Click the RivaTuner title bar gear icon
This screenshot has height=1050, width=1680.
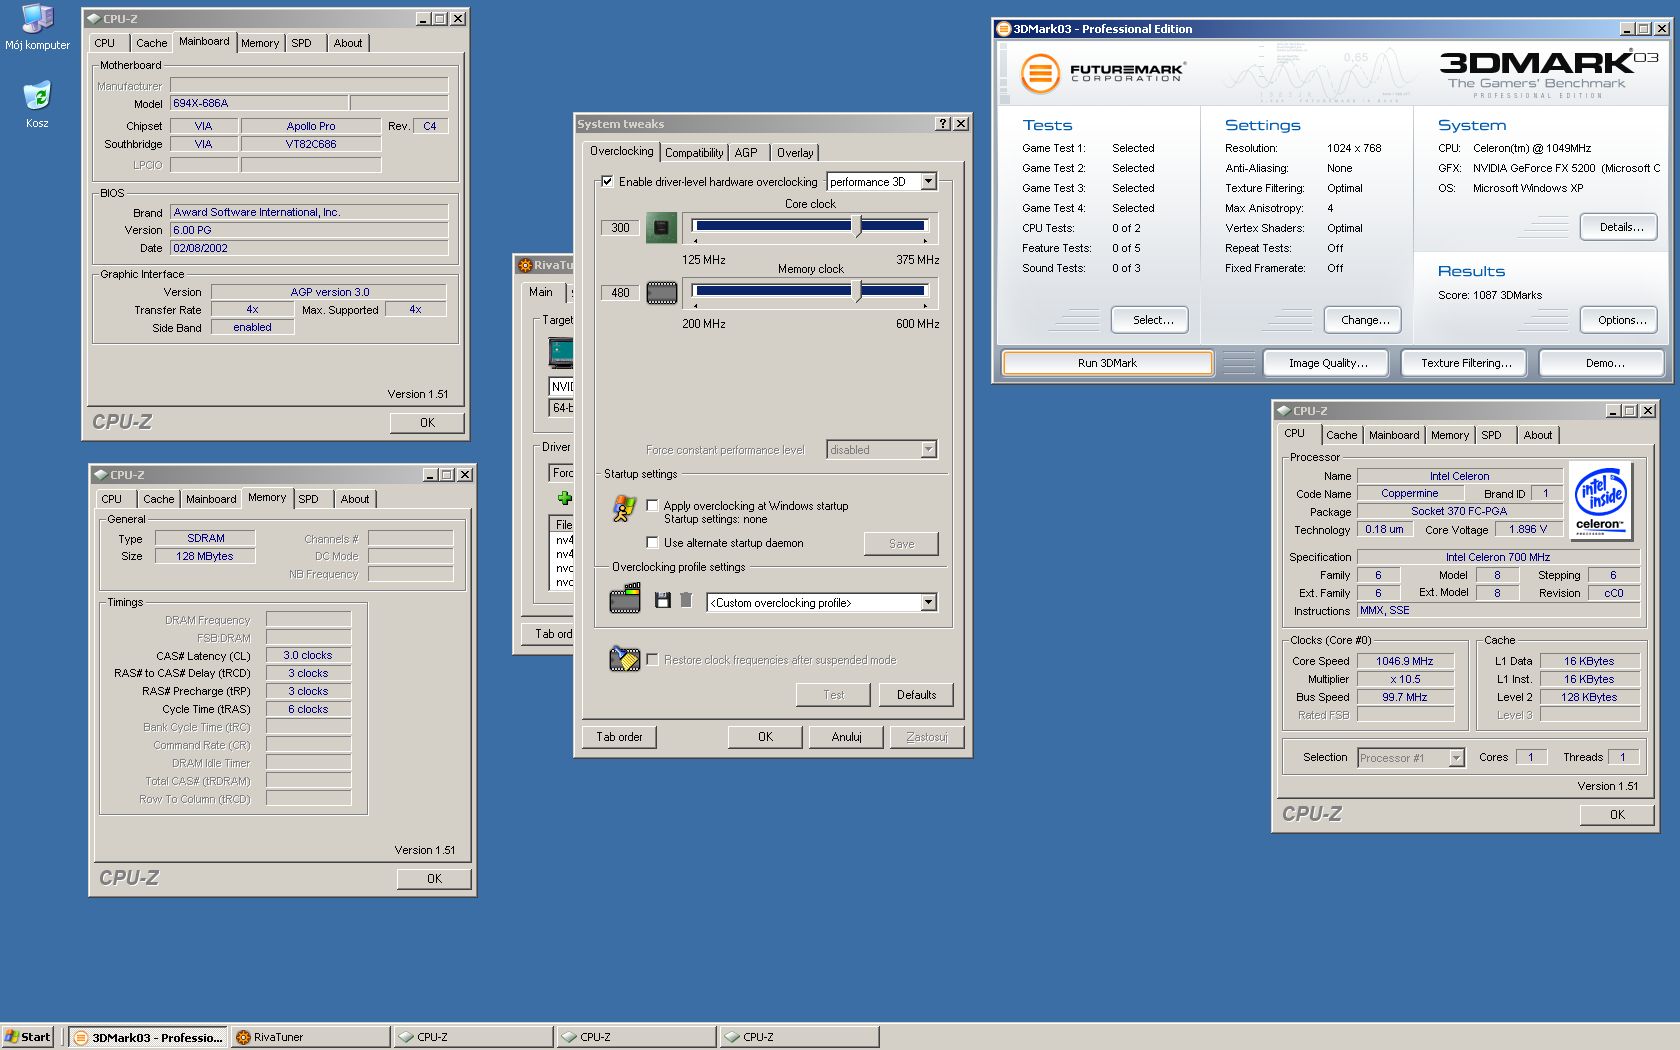point(525,265)
